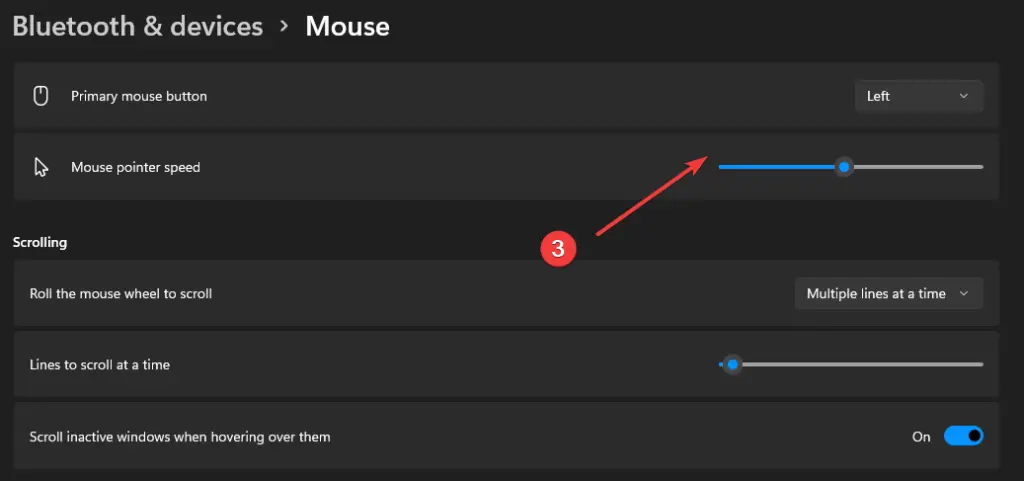Screen dimensions: 1024x481
Task: Click the chevron in Multiple lines at a time box
Action: click(963, 294)
